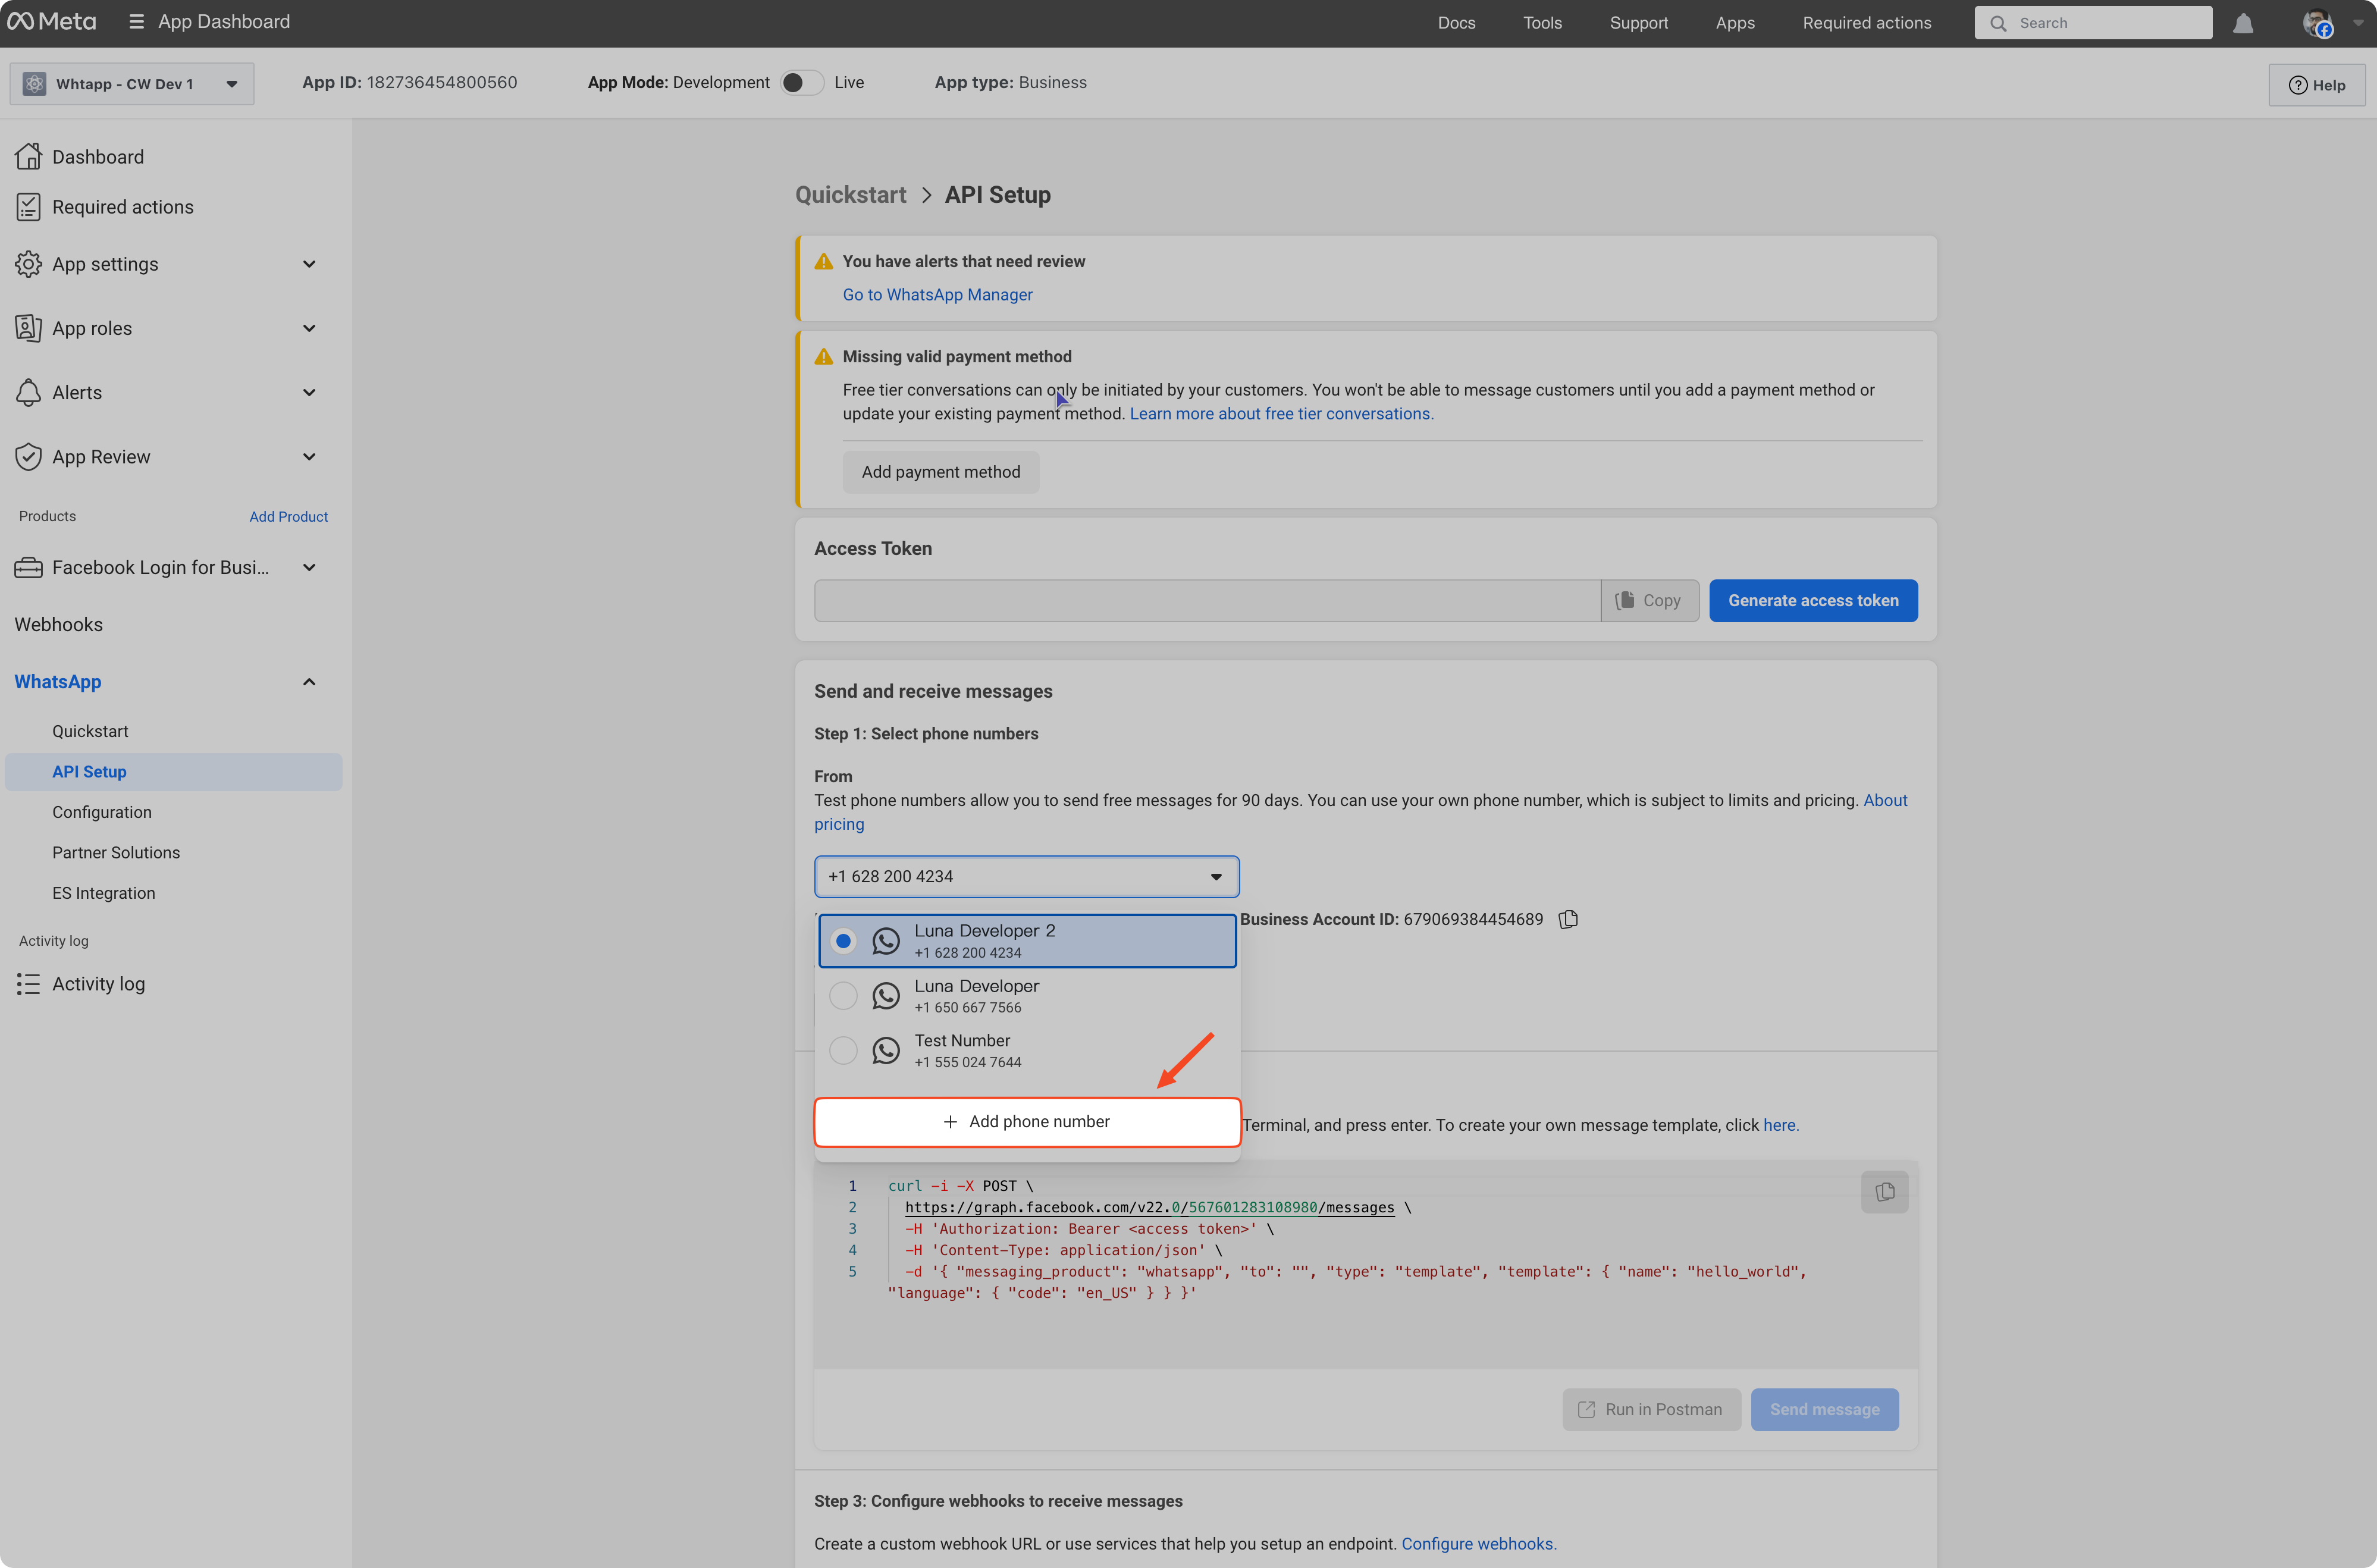
Task: Open the Whtapp - CW Dev 1 app selector
Action: point(131,84)
